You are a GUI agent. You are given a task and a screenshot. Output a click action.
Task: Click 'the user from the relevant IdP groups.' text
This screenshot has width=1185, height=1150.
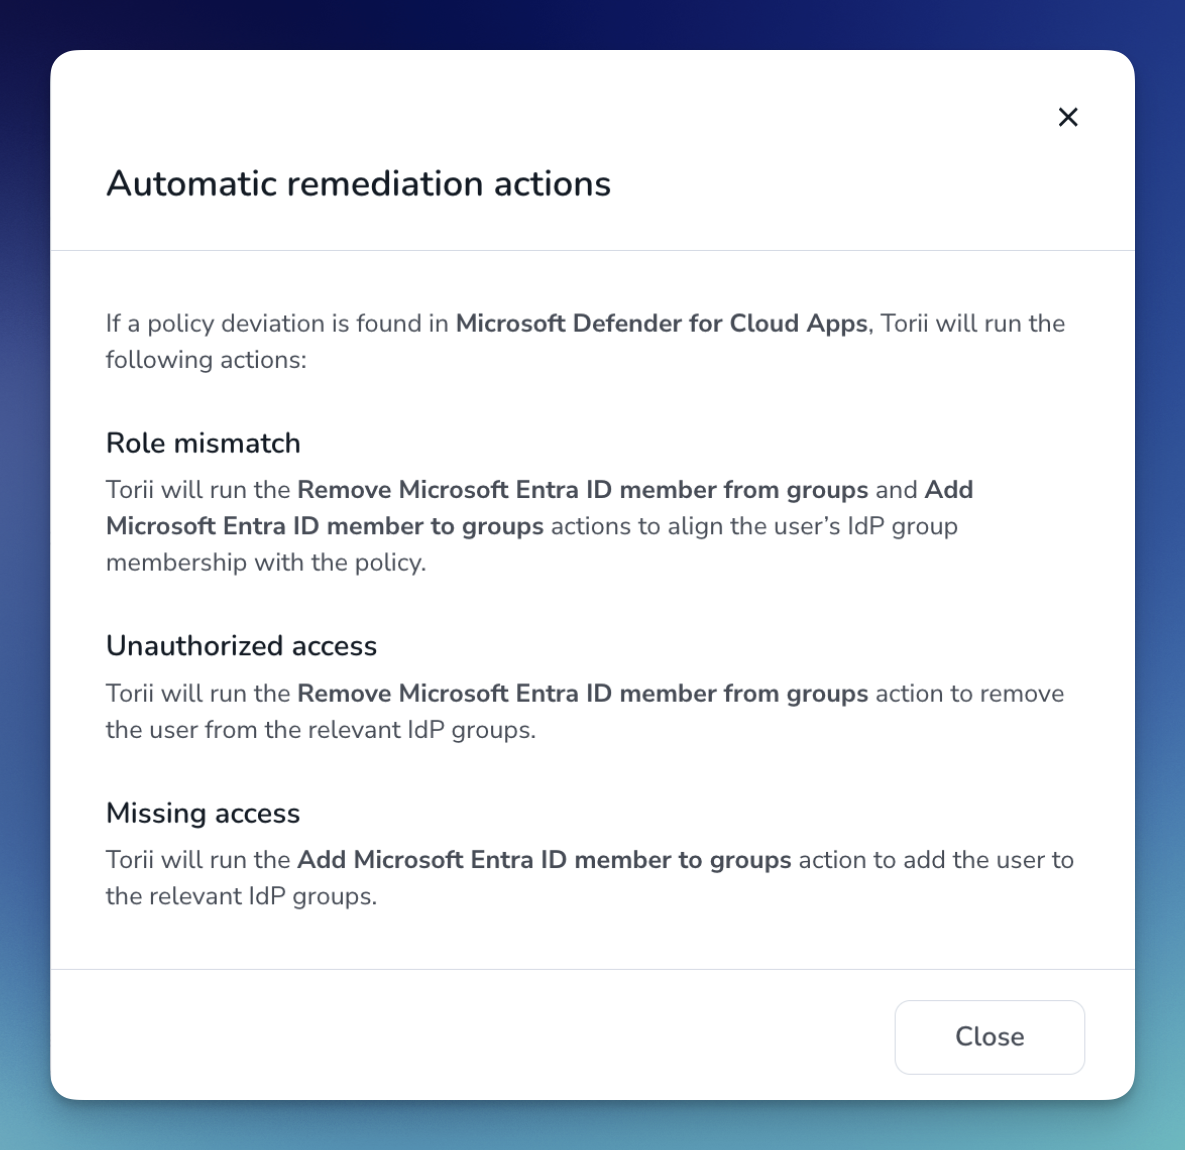[320, 730]
